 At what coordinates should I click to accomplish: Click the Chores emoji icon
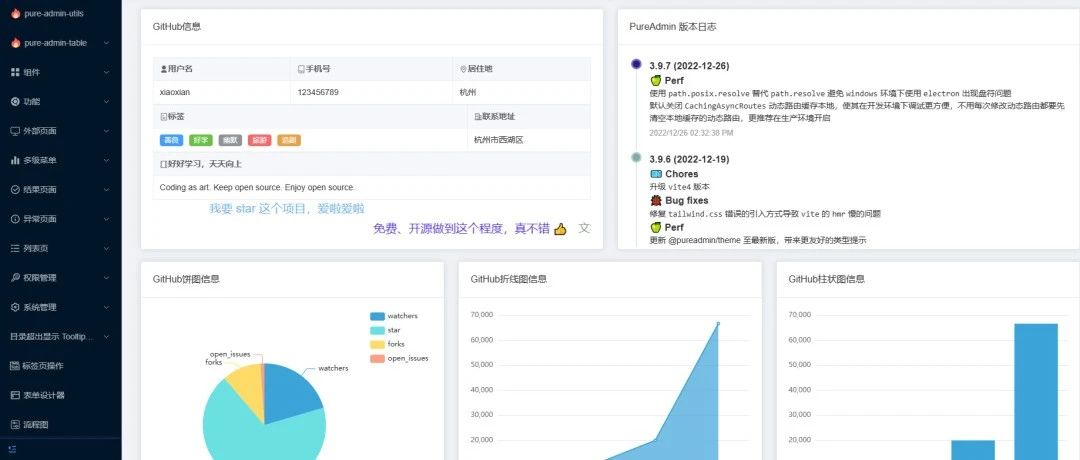click(656, 174)
